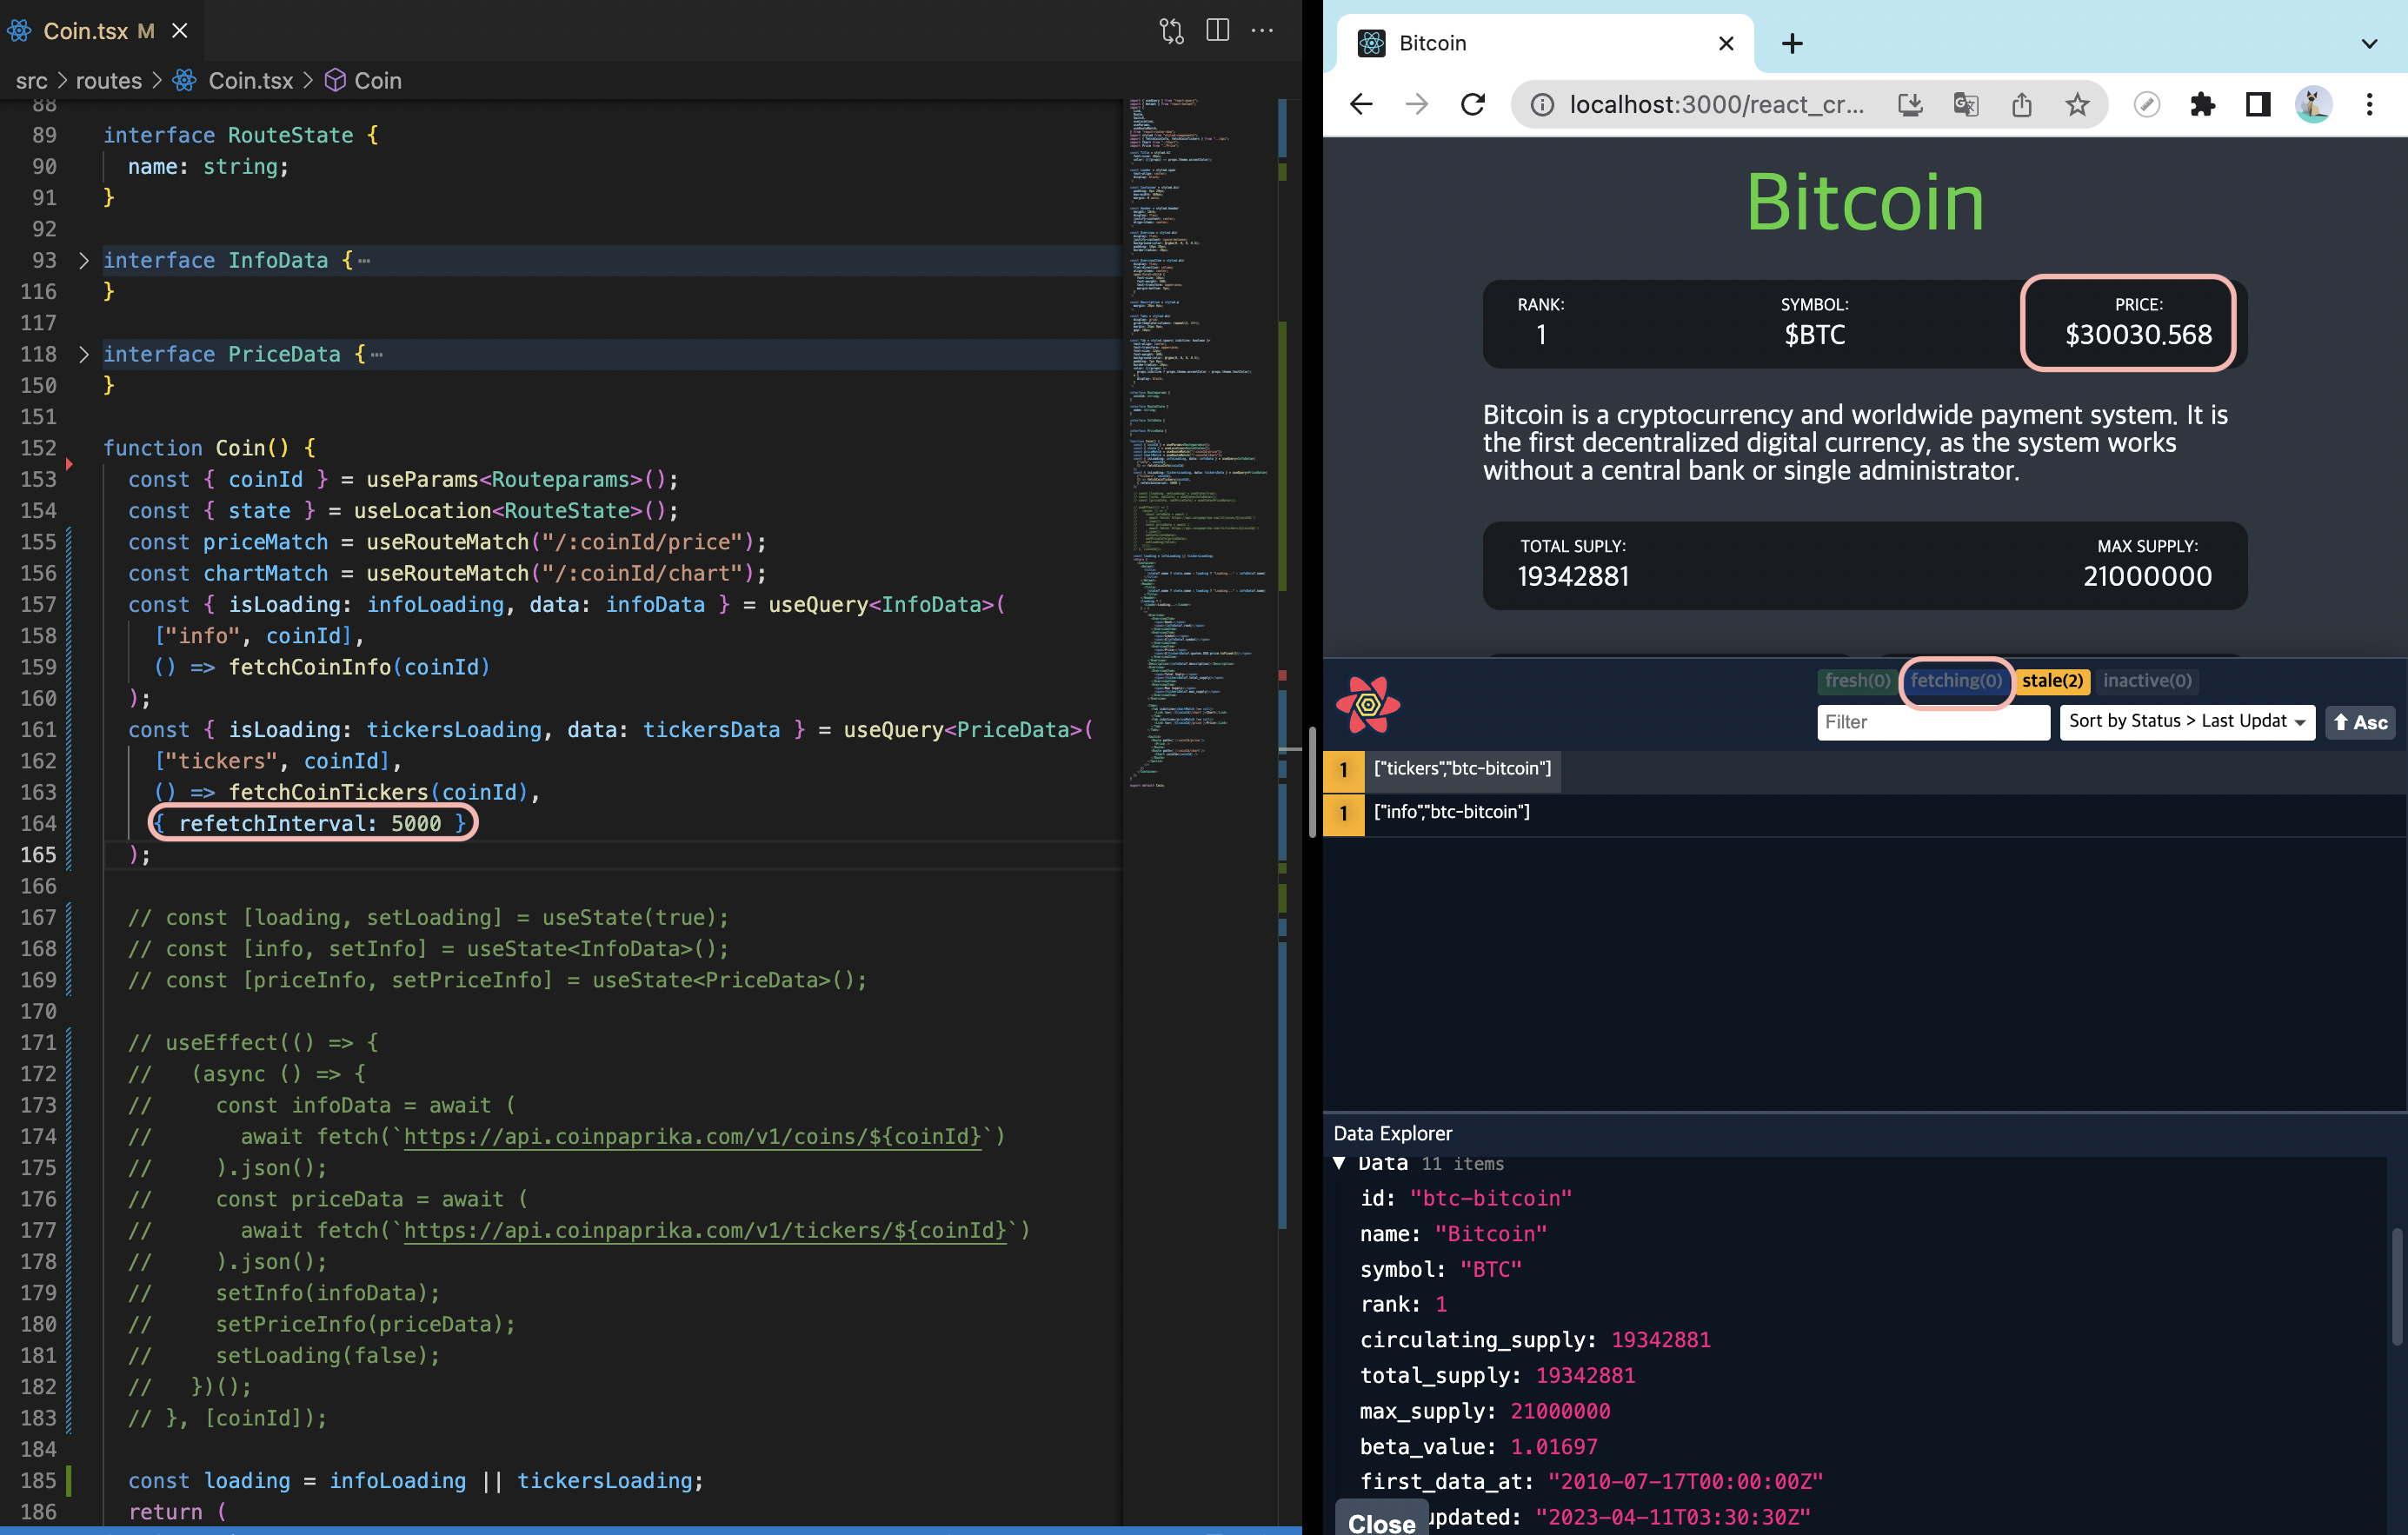Click the share page icon in address bar
The width and height of the screenshot is (2408, 1535).
point(2021,104)
